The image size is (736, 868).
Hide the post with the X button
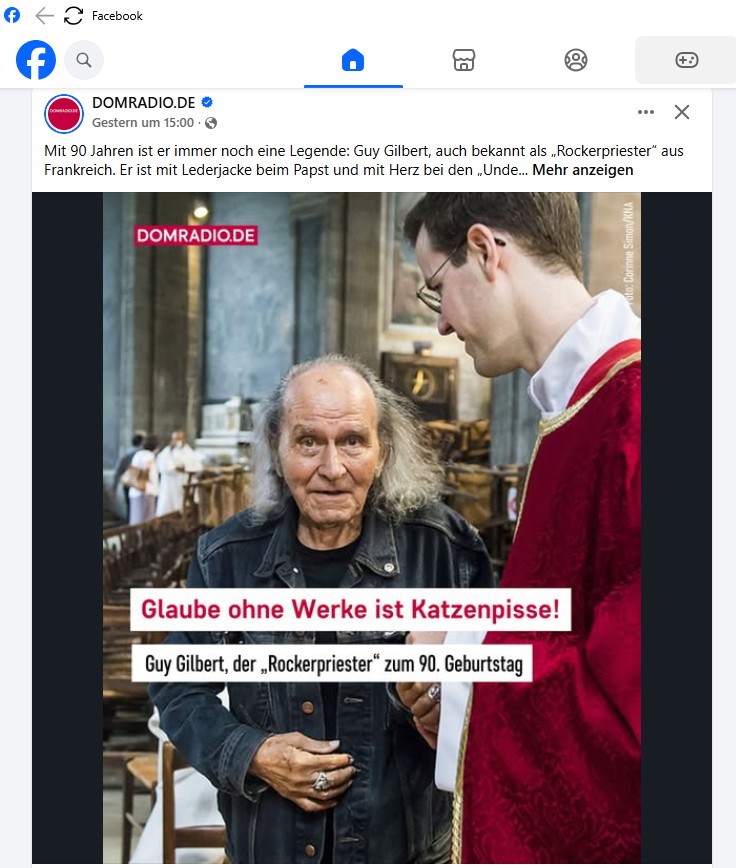(x=682, y=112)
